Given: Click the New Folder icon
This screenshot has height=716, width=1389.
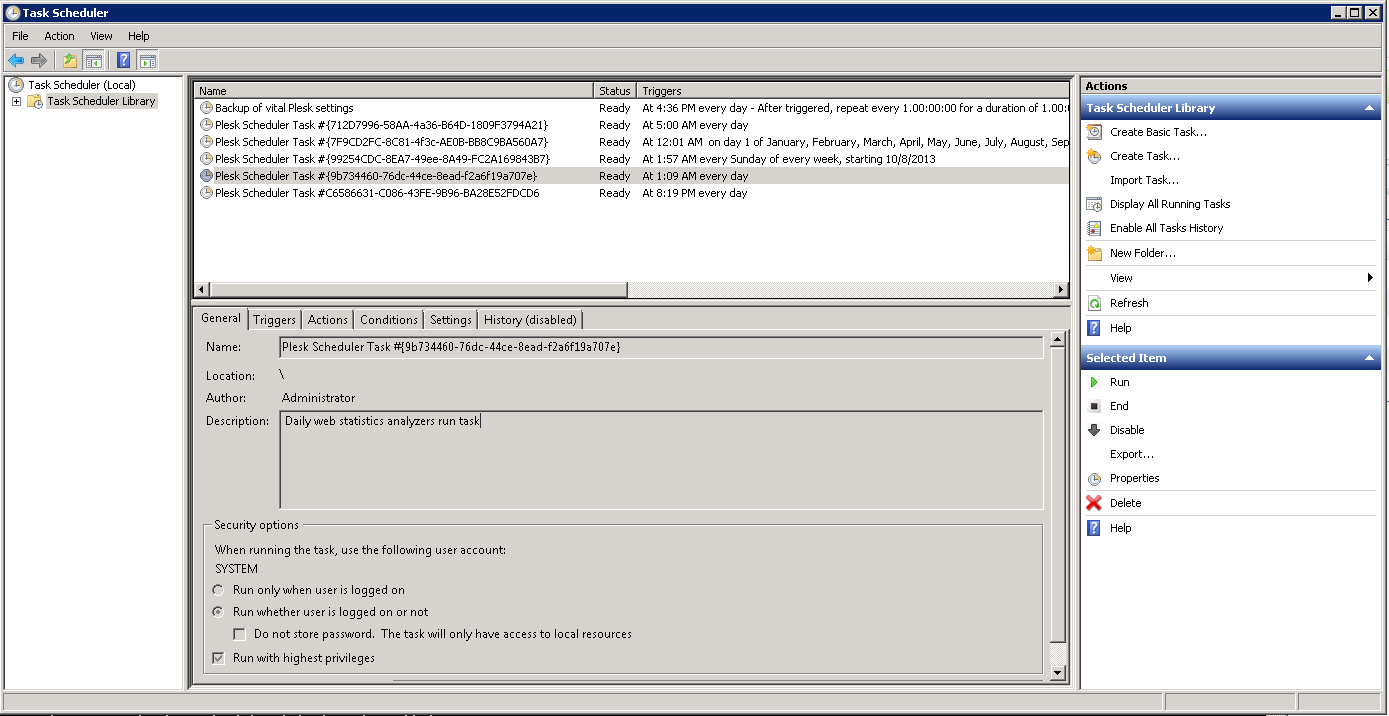Looking at the screenshot, I should 1094,253.
